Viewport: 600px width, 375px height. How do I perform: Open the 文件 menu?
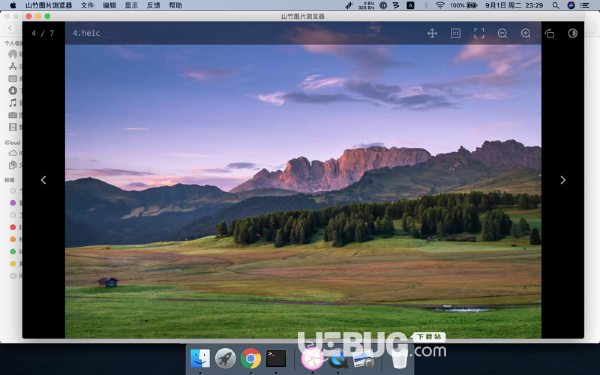pyautogui.click(x=87, y=5)
